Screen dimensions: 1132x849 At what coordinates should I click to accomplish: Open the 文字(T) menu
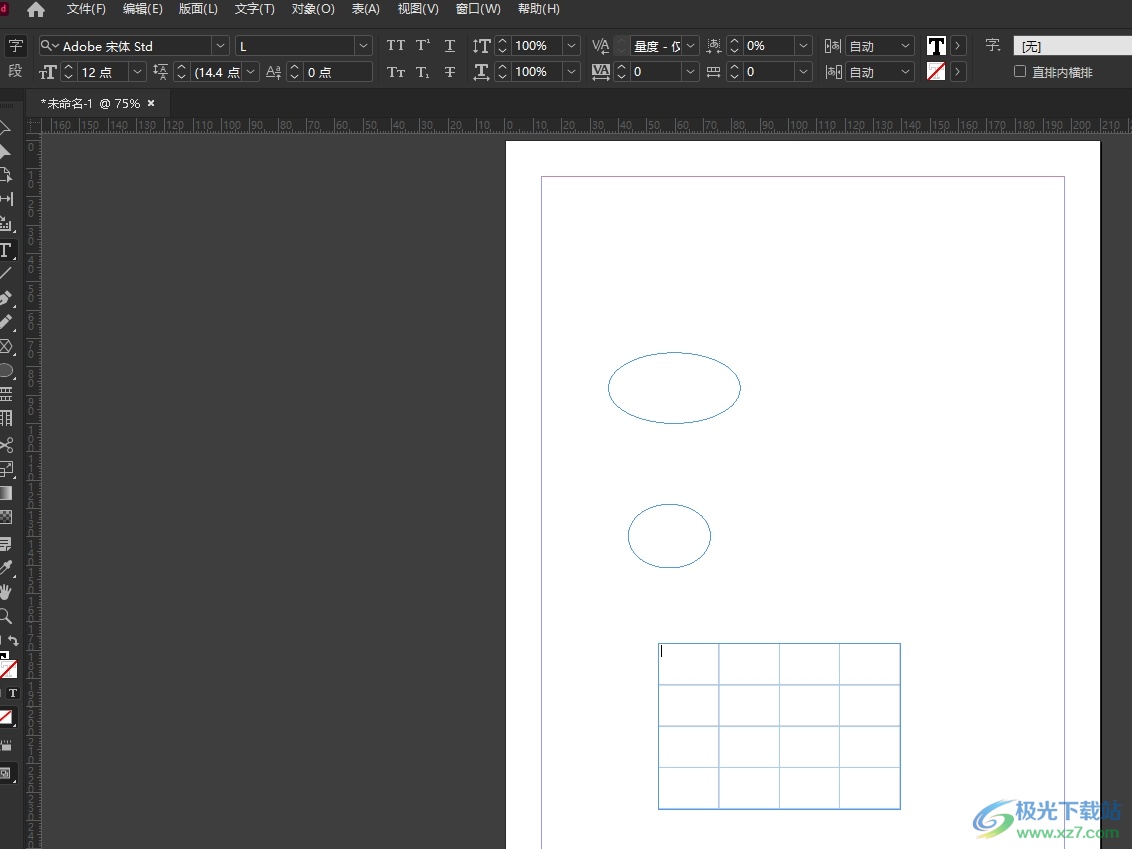tap(254, 9)
